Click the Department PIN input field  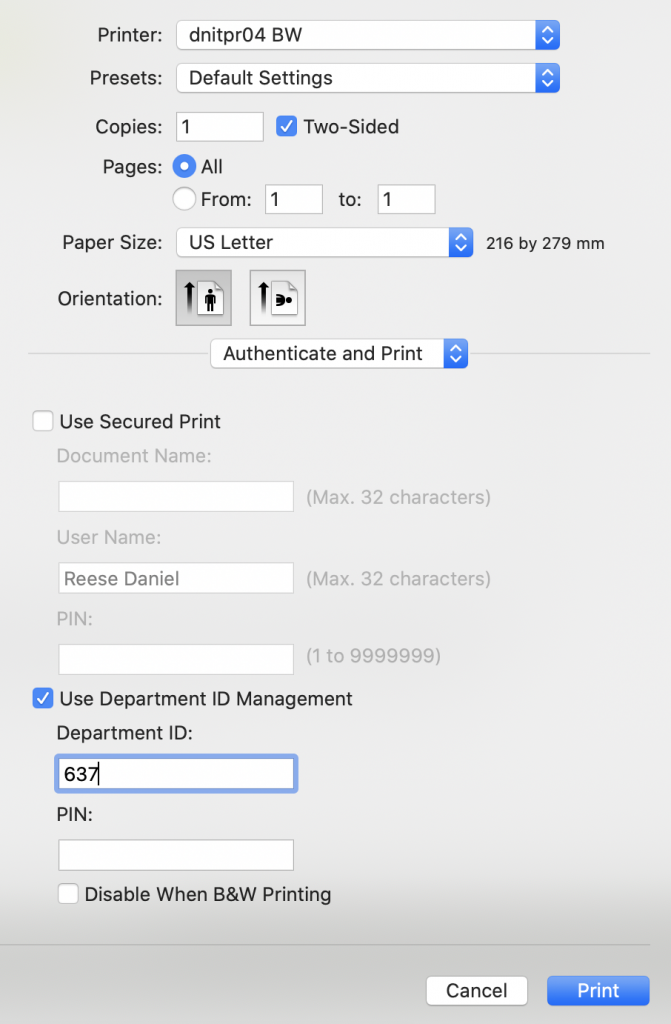176,855
